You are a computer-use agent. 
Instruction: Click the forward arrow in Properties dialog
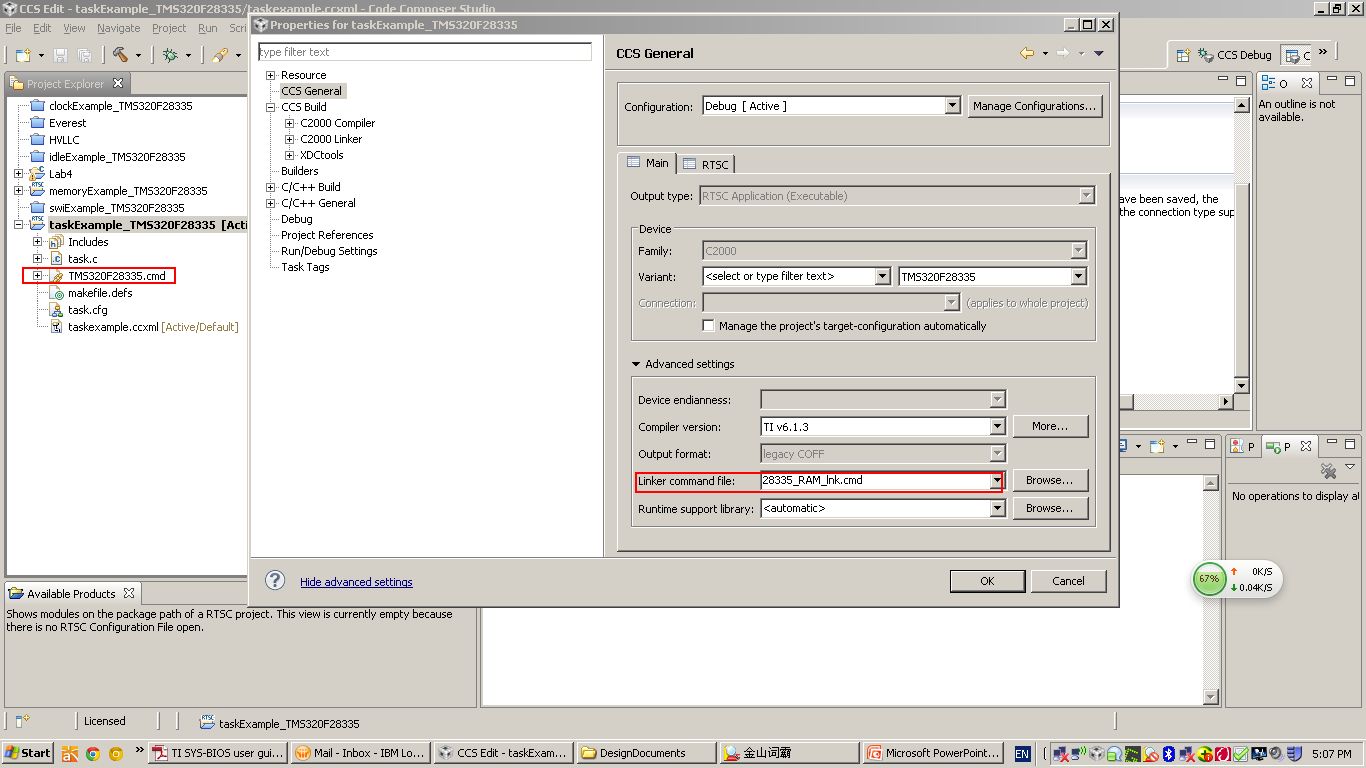[x=1063, y=53]
